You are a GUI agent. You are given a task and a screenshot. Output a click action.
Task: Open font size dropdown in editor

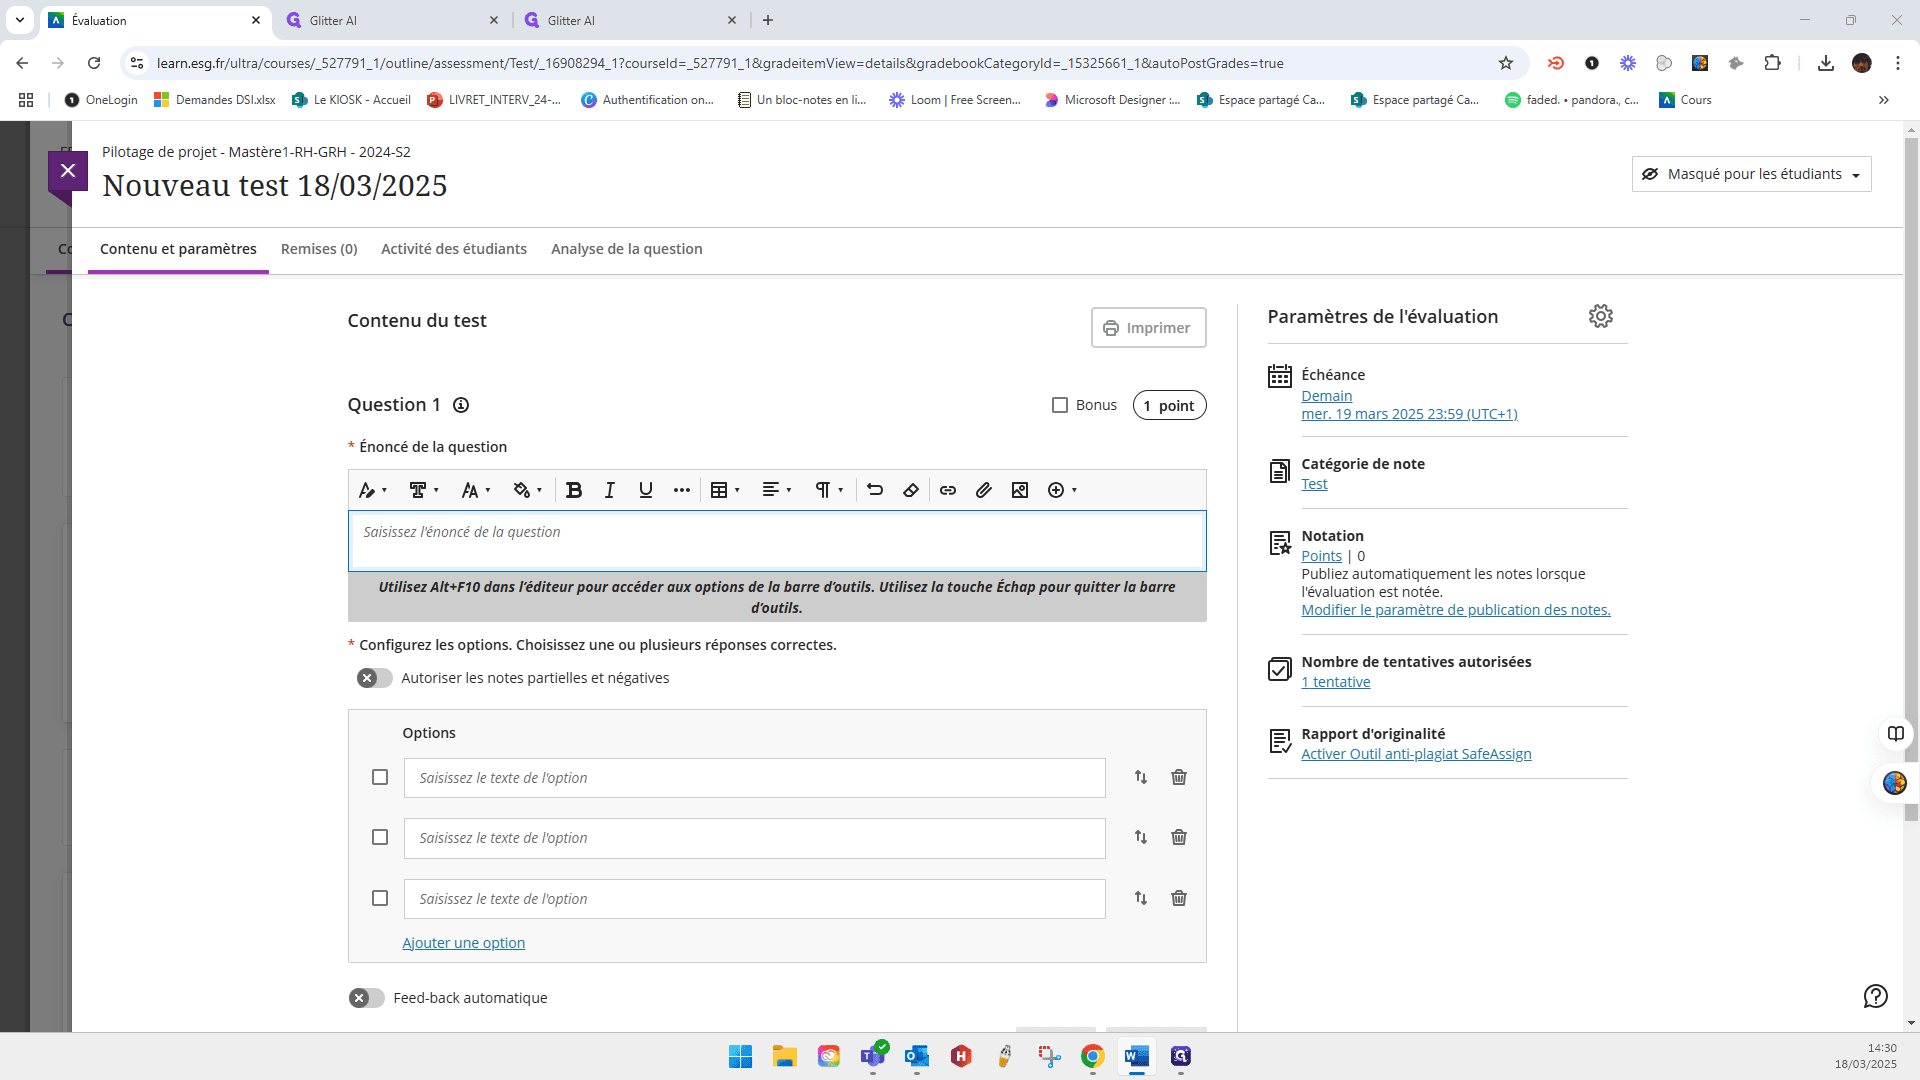click(x=476, y=490)
